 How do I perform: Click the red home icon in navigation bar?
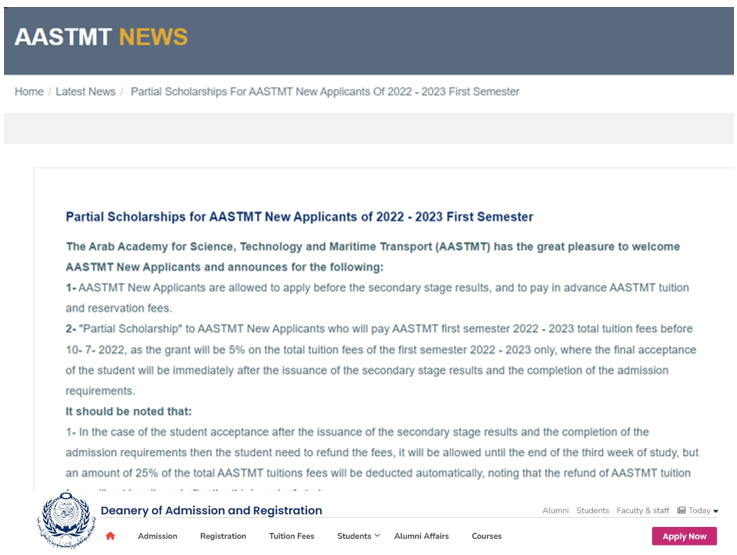[x=110, y=536]
